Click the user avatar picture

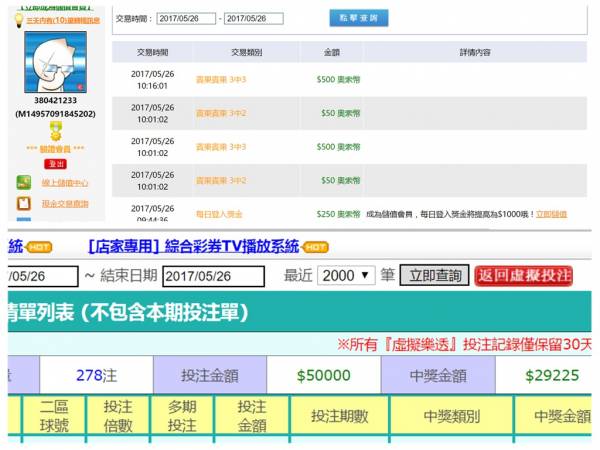[x=55, y=62]
